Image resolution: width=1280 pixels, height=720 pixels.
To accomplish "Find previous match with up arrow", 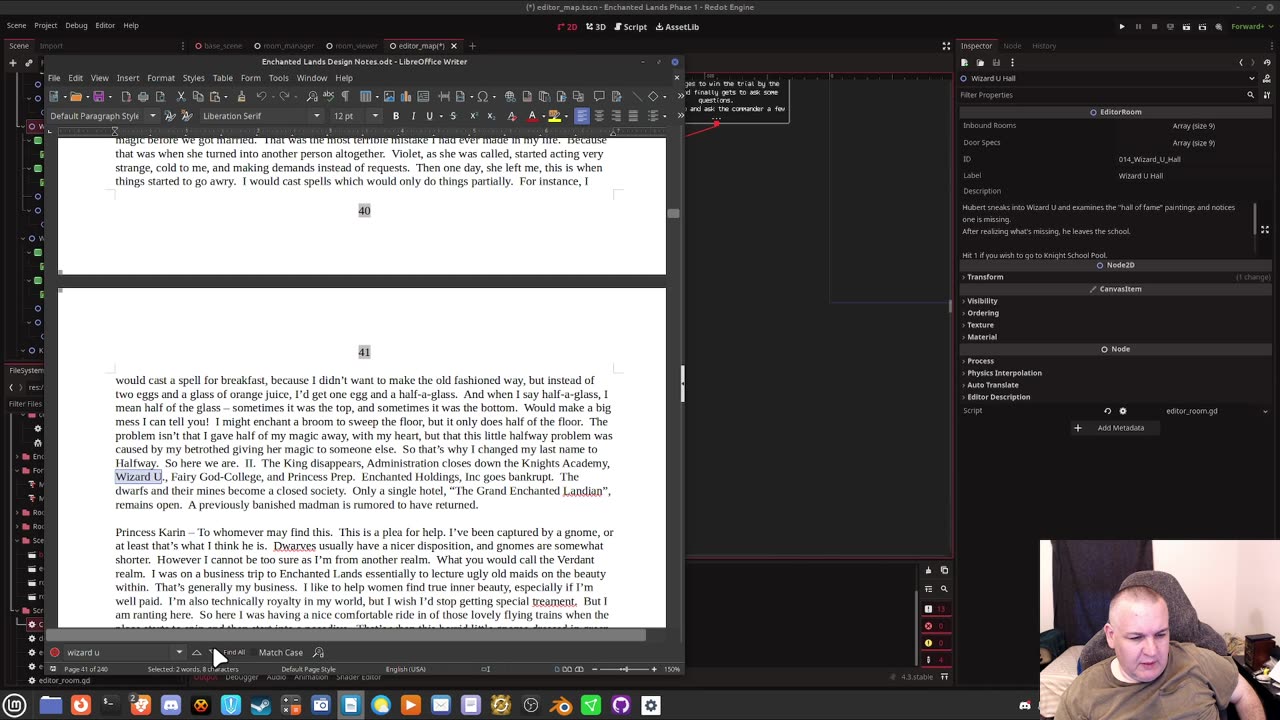I will (x=196, y=653).
